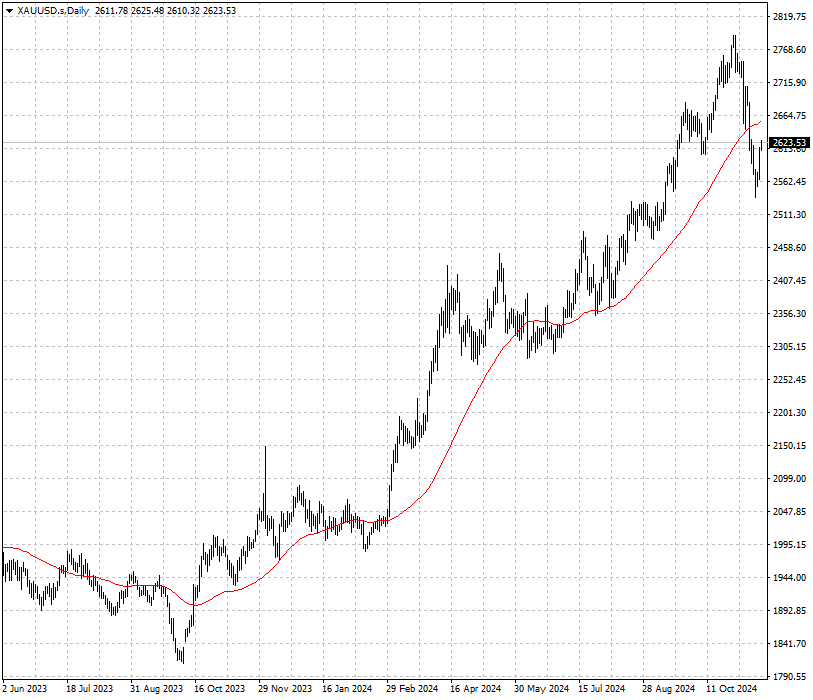813x700 pixels.
Task: Click the 1841.70 price axis label
Action: pos(789,643)
